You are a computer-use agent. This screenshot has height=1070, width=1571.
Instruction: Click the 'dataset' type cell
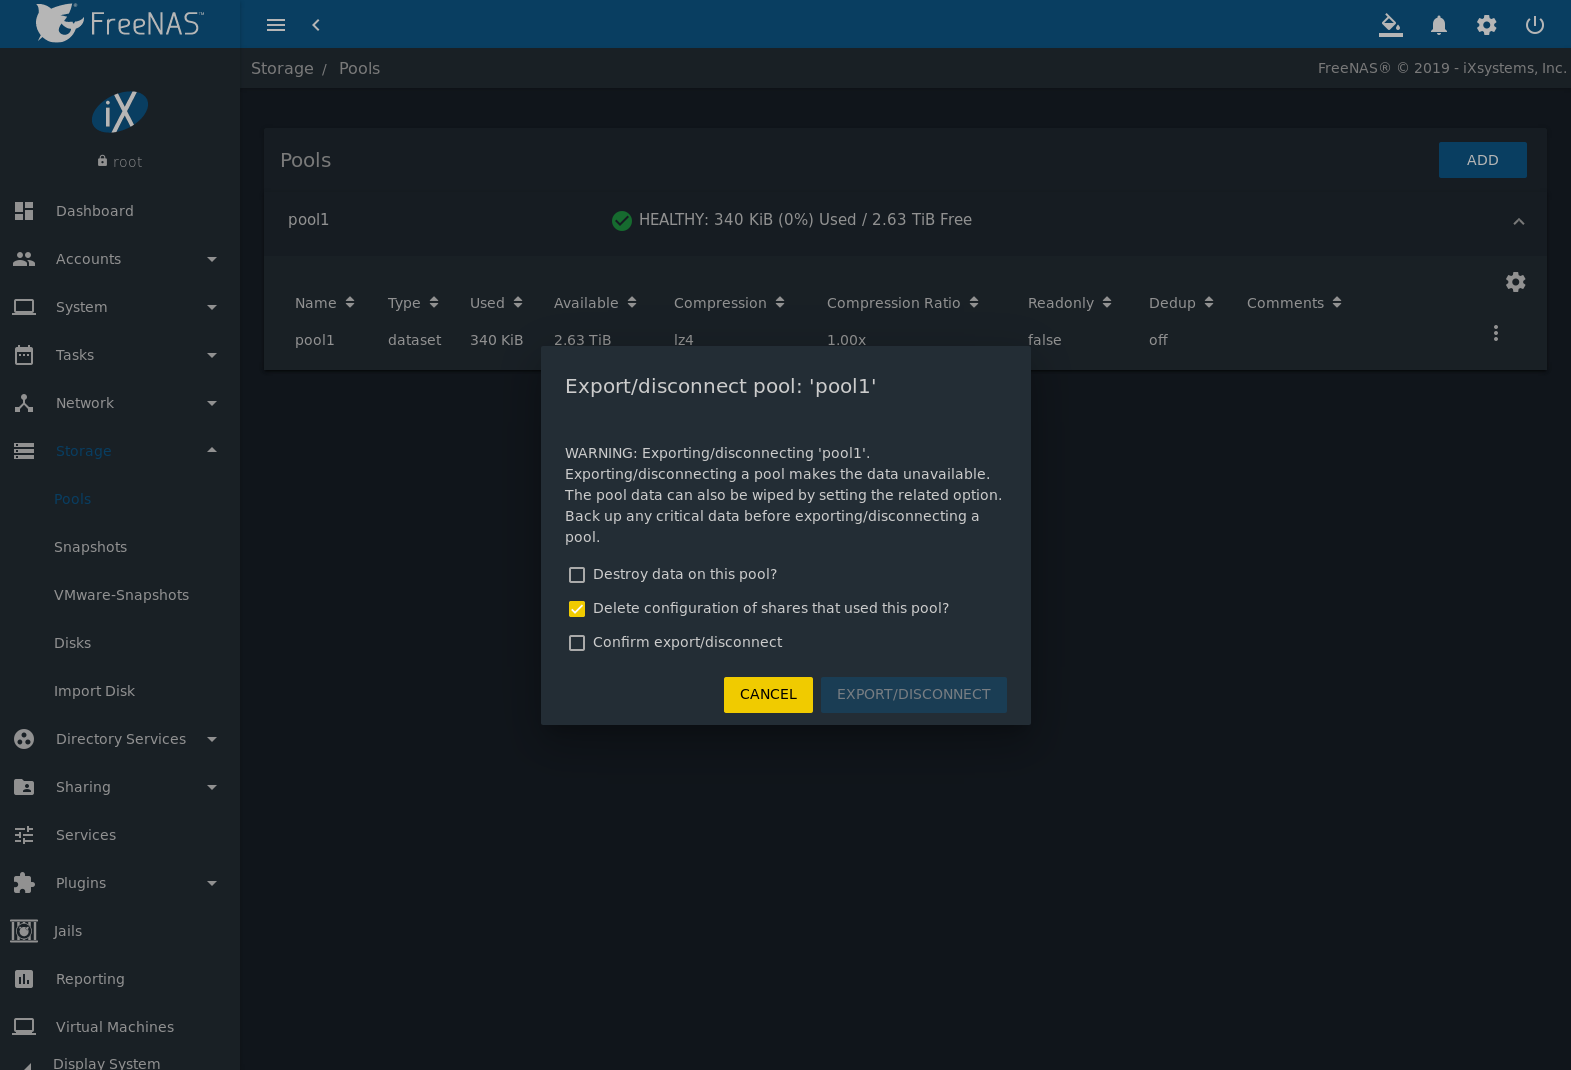coord(415,340)
